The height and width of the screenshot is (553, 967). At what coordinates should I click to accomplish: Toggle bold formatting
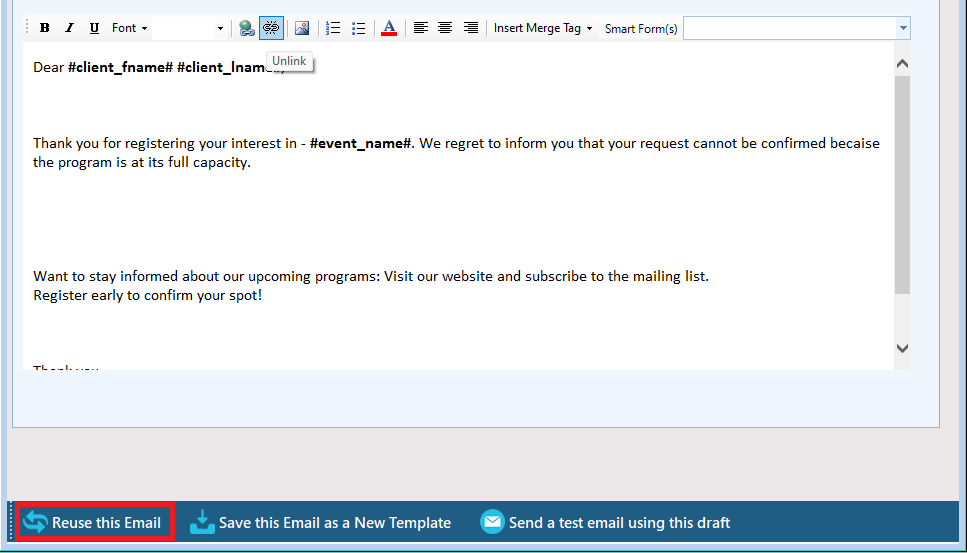[44, 28]
